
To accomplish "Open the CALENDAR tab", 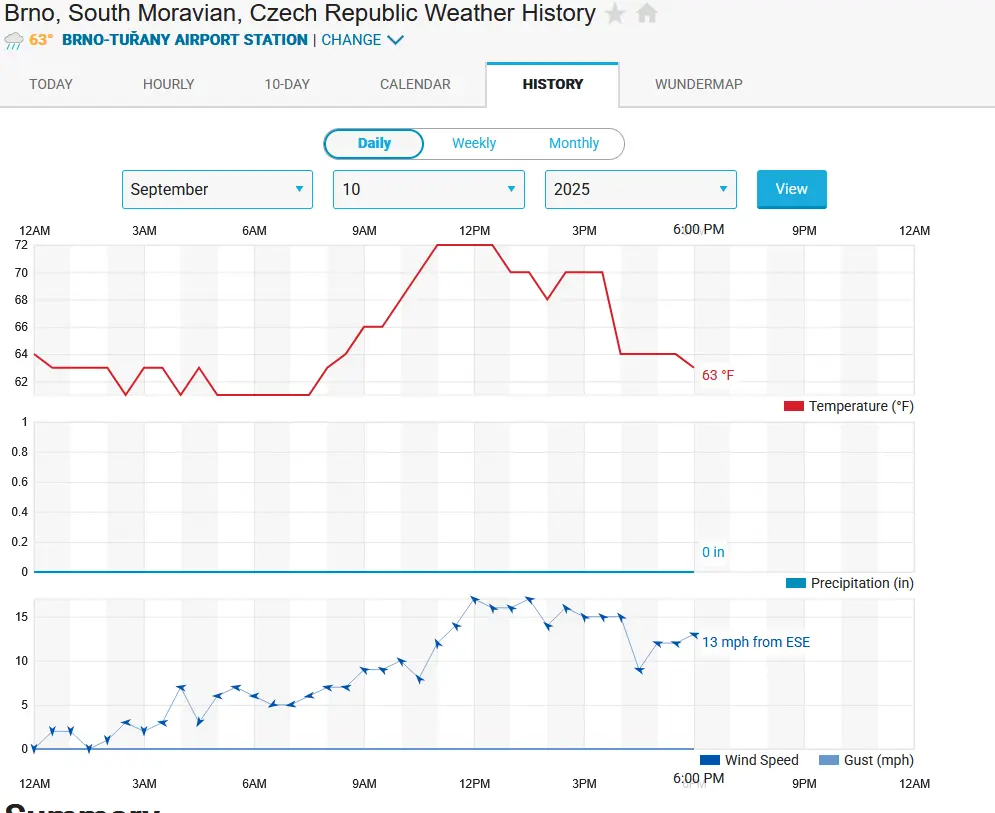I will pos(415,84).
